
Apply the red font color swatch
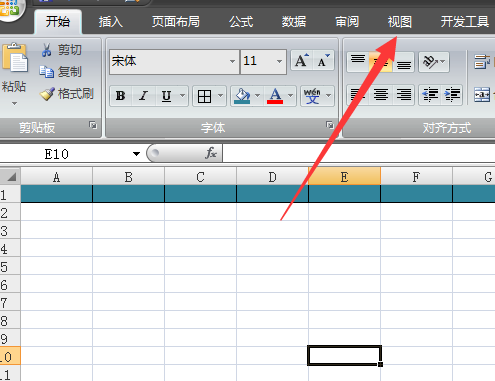pos(275,96)
